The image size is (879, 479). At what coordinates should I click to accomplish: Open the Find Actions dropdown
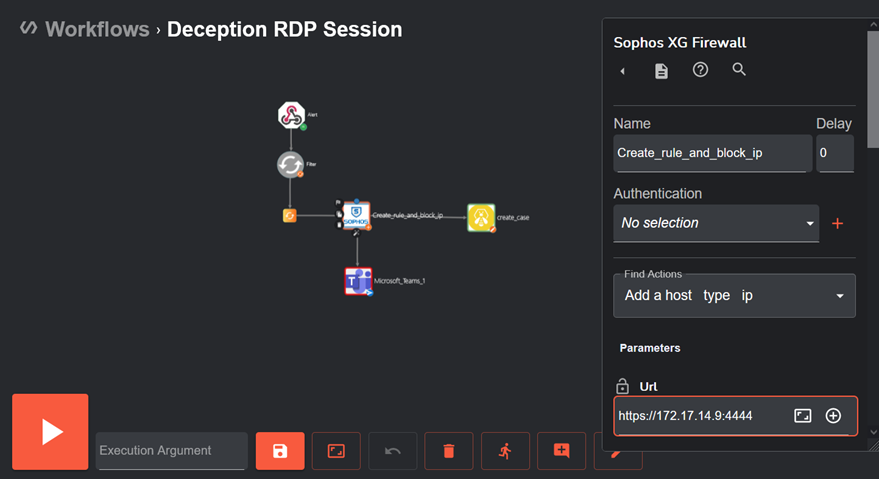click(x=734, y=296)
